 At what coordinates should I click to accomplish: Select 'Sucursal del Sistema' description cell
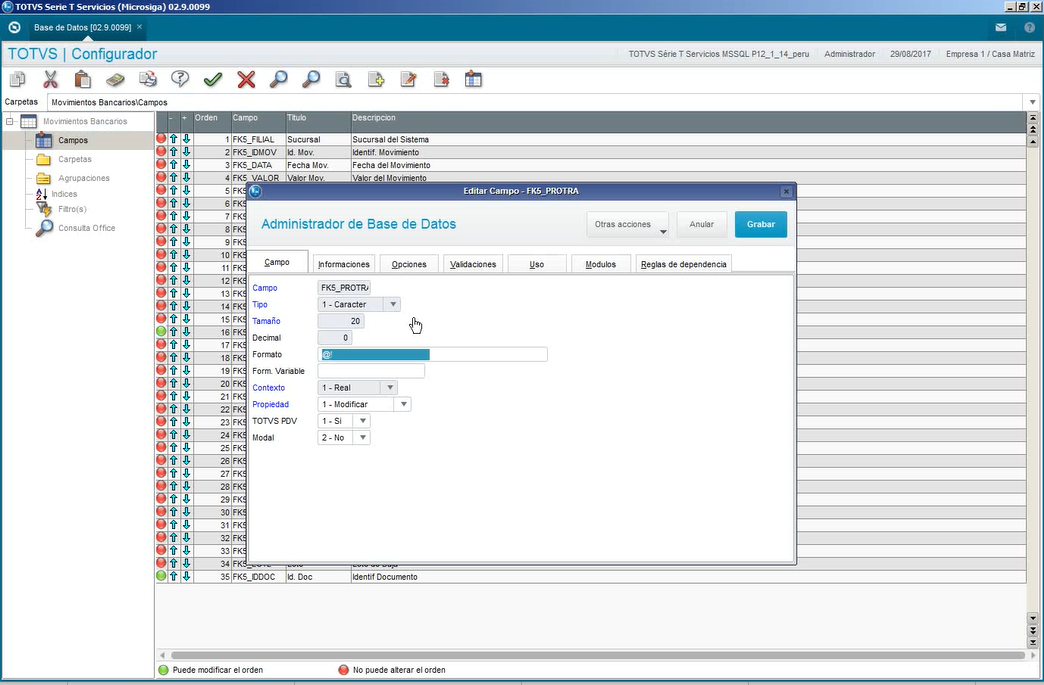pos(688,139)
